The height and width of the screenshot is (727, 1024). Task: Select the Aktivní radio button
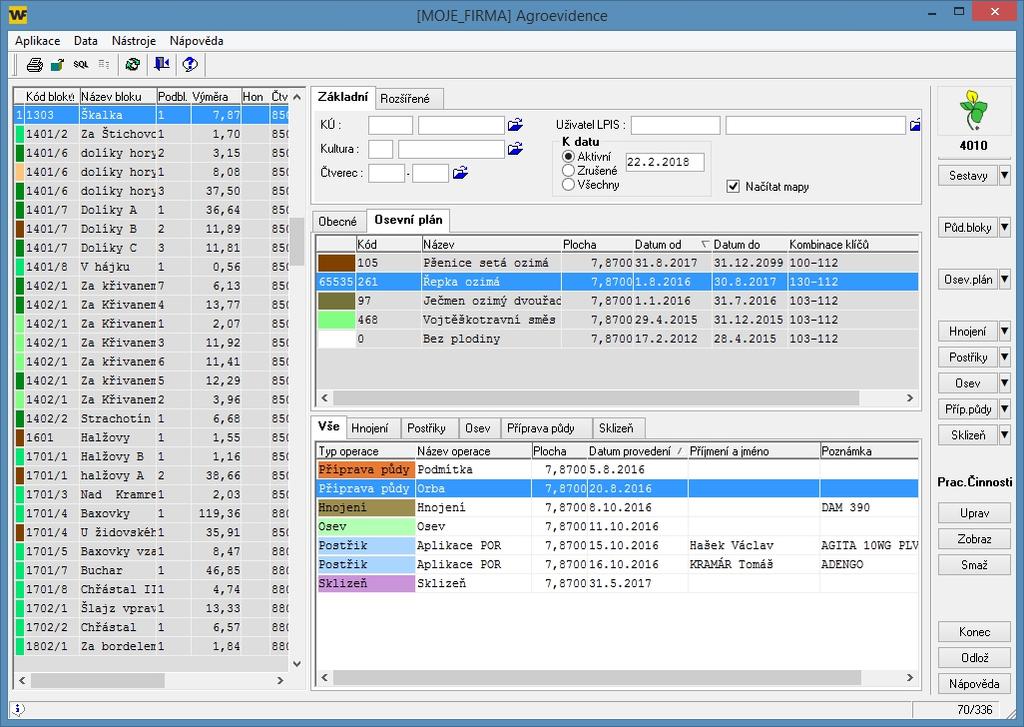pos(568,157)
